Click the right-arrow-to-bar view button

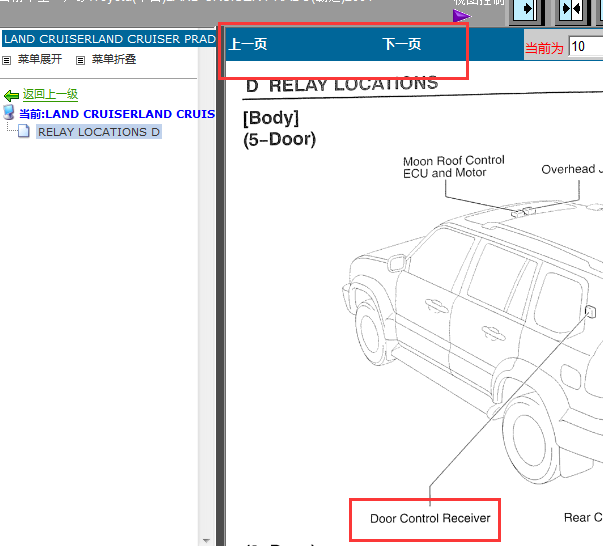526,10
